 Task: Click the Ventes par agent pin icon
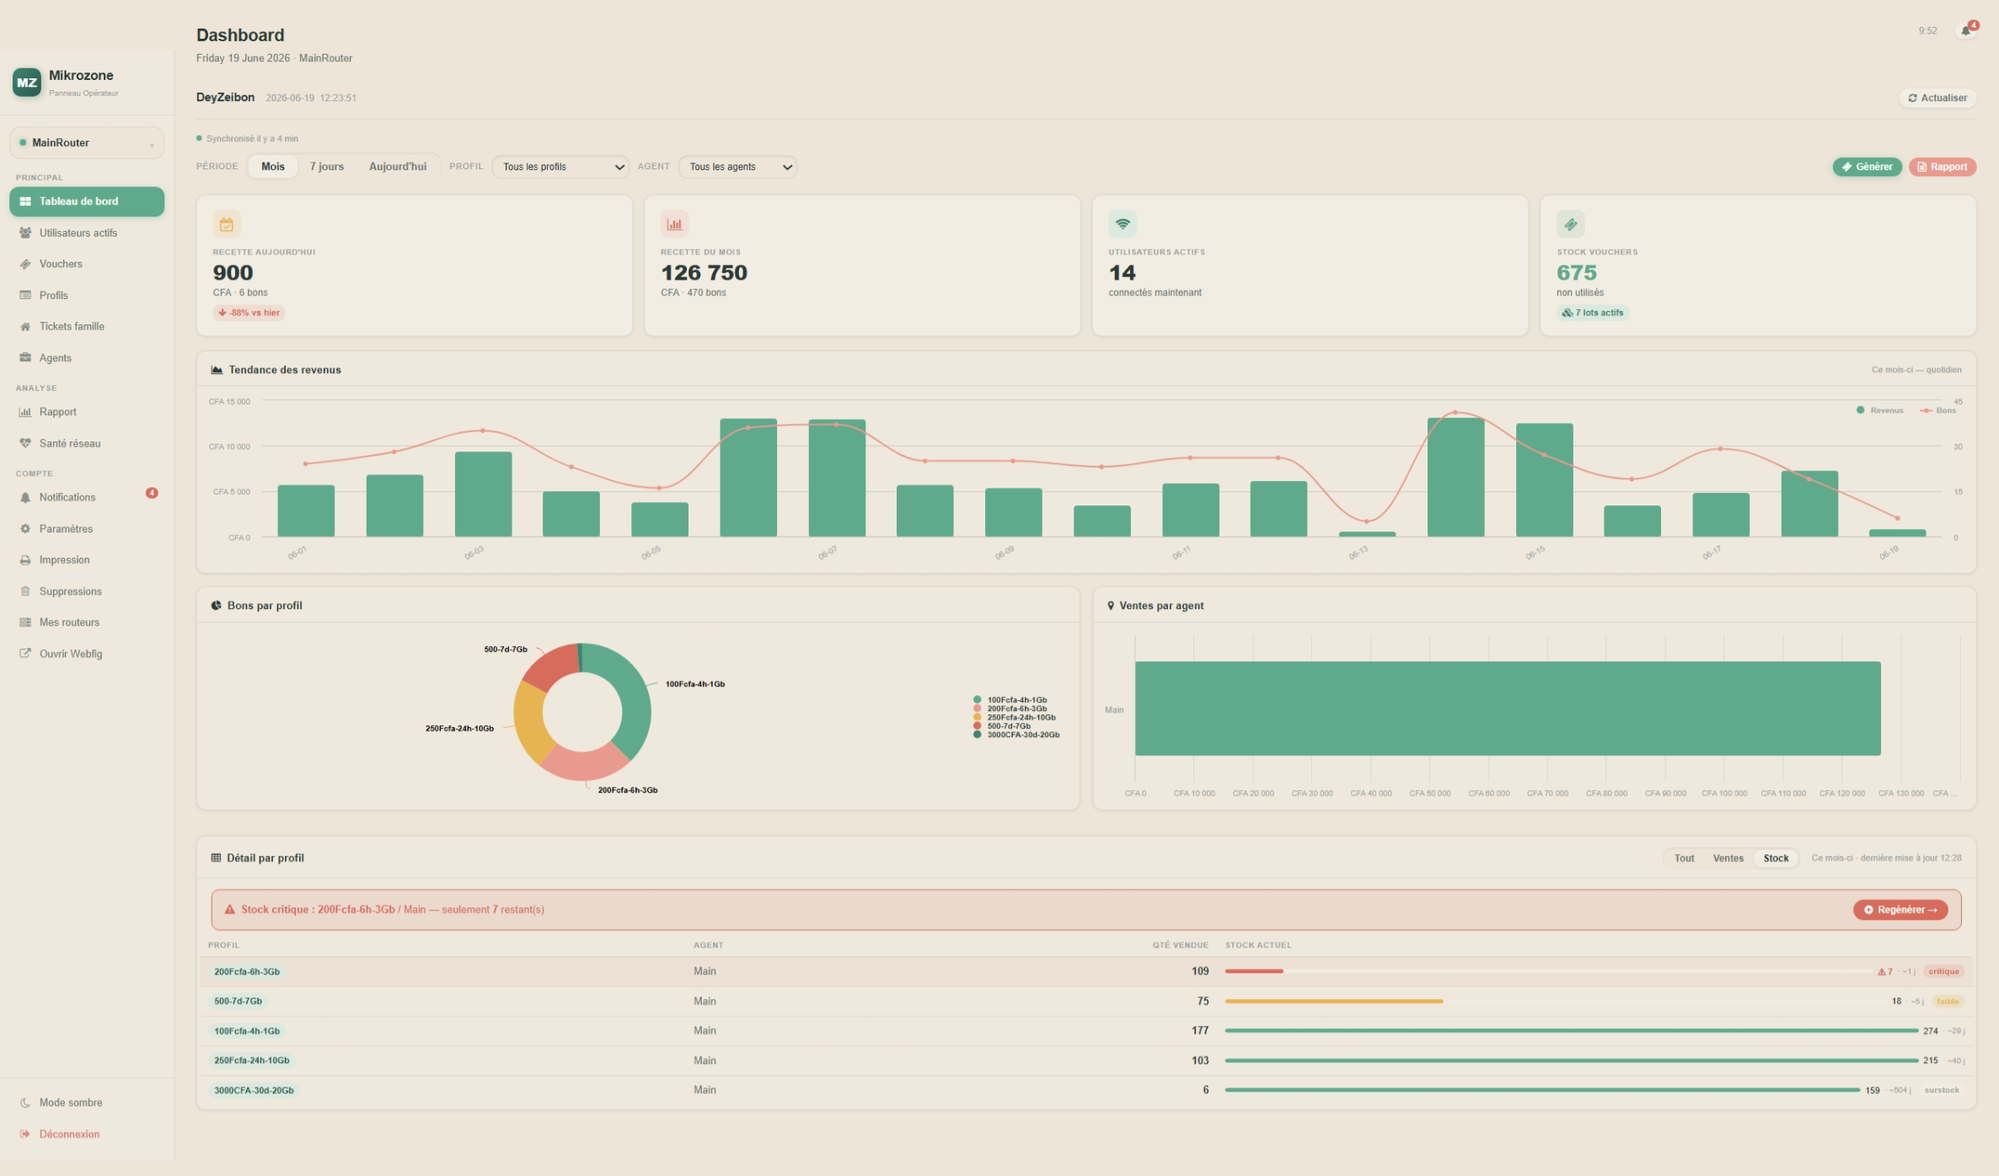(1111, 606)
